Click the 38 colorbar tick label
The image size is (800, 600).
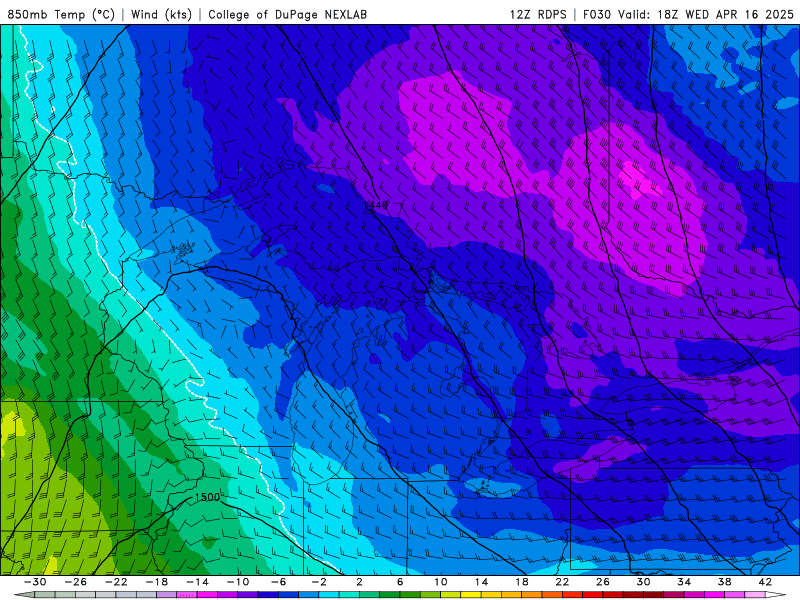[724, 582]
